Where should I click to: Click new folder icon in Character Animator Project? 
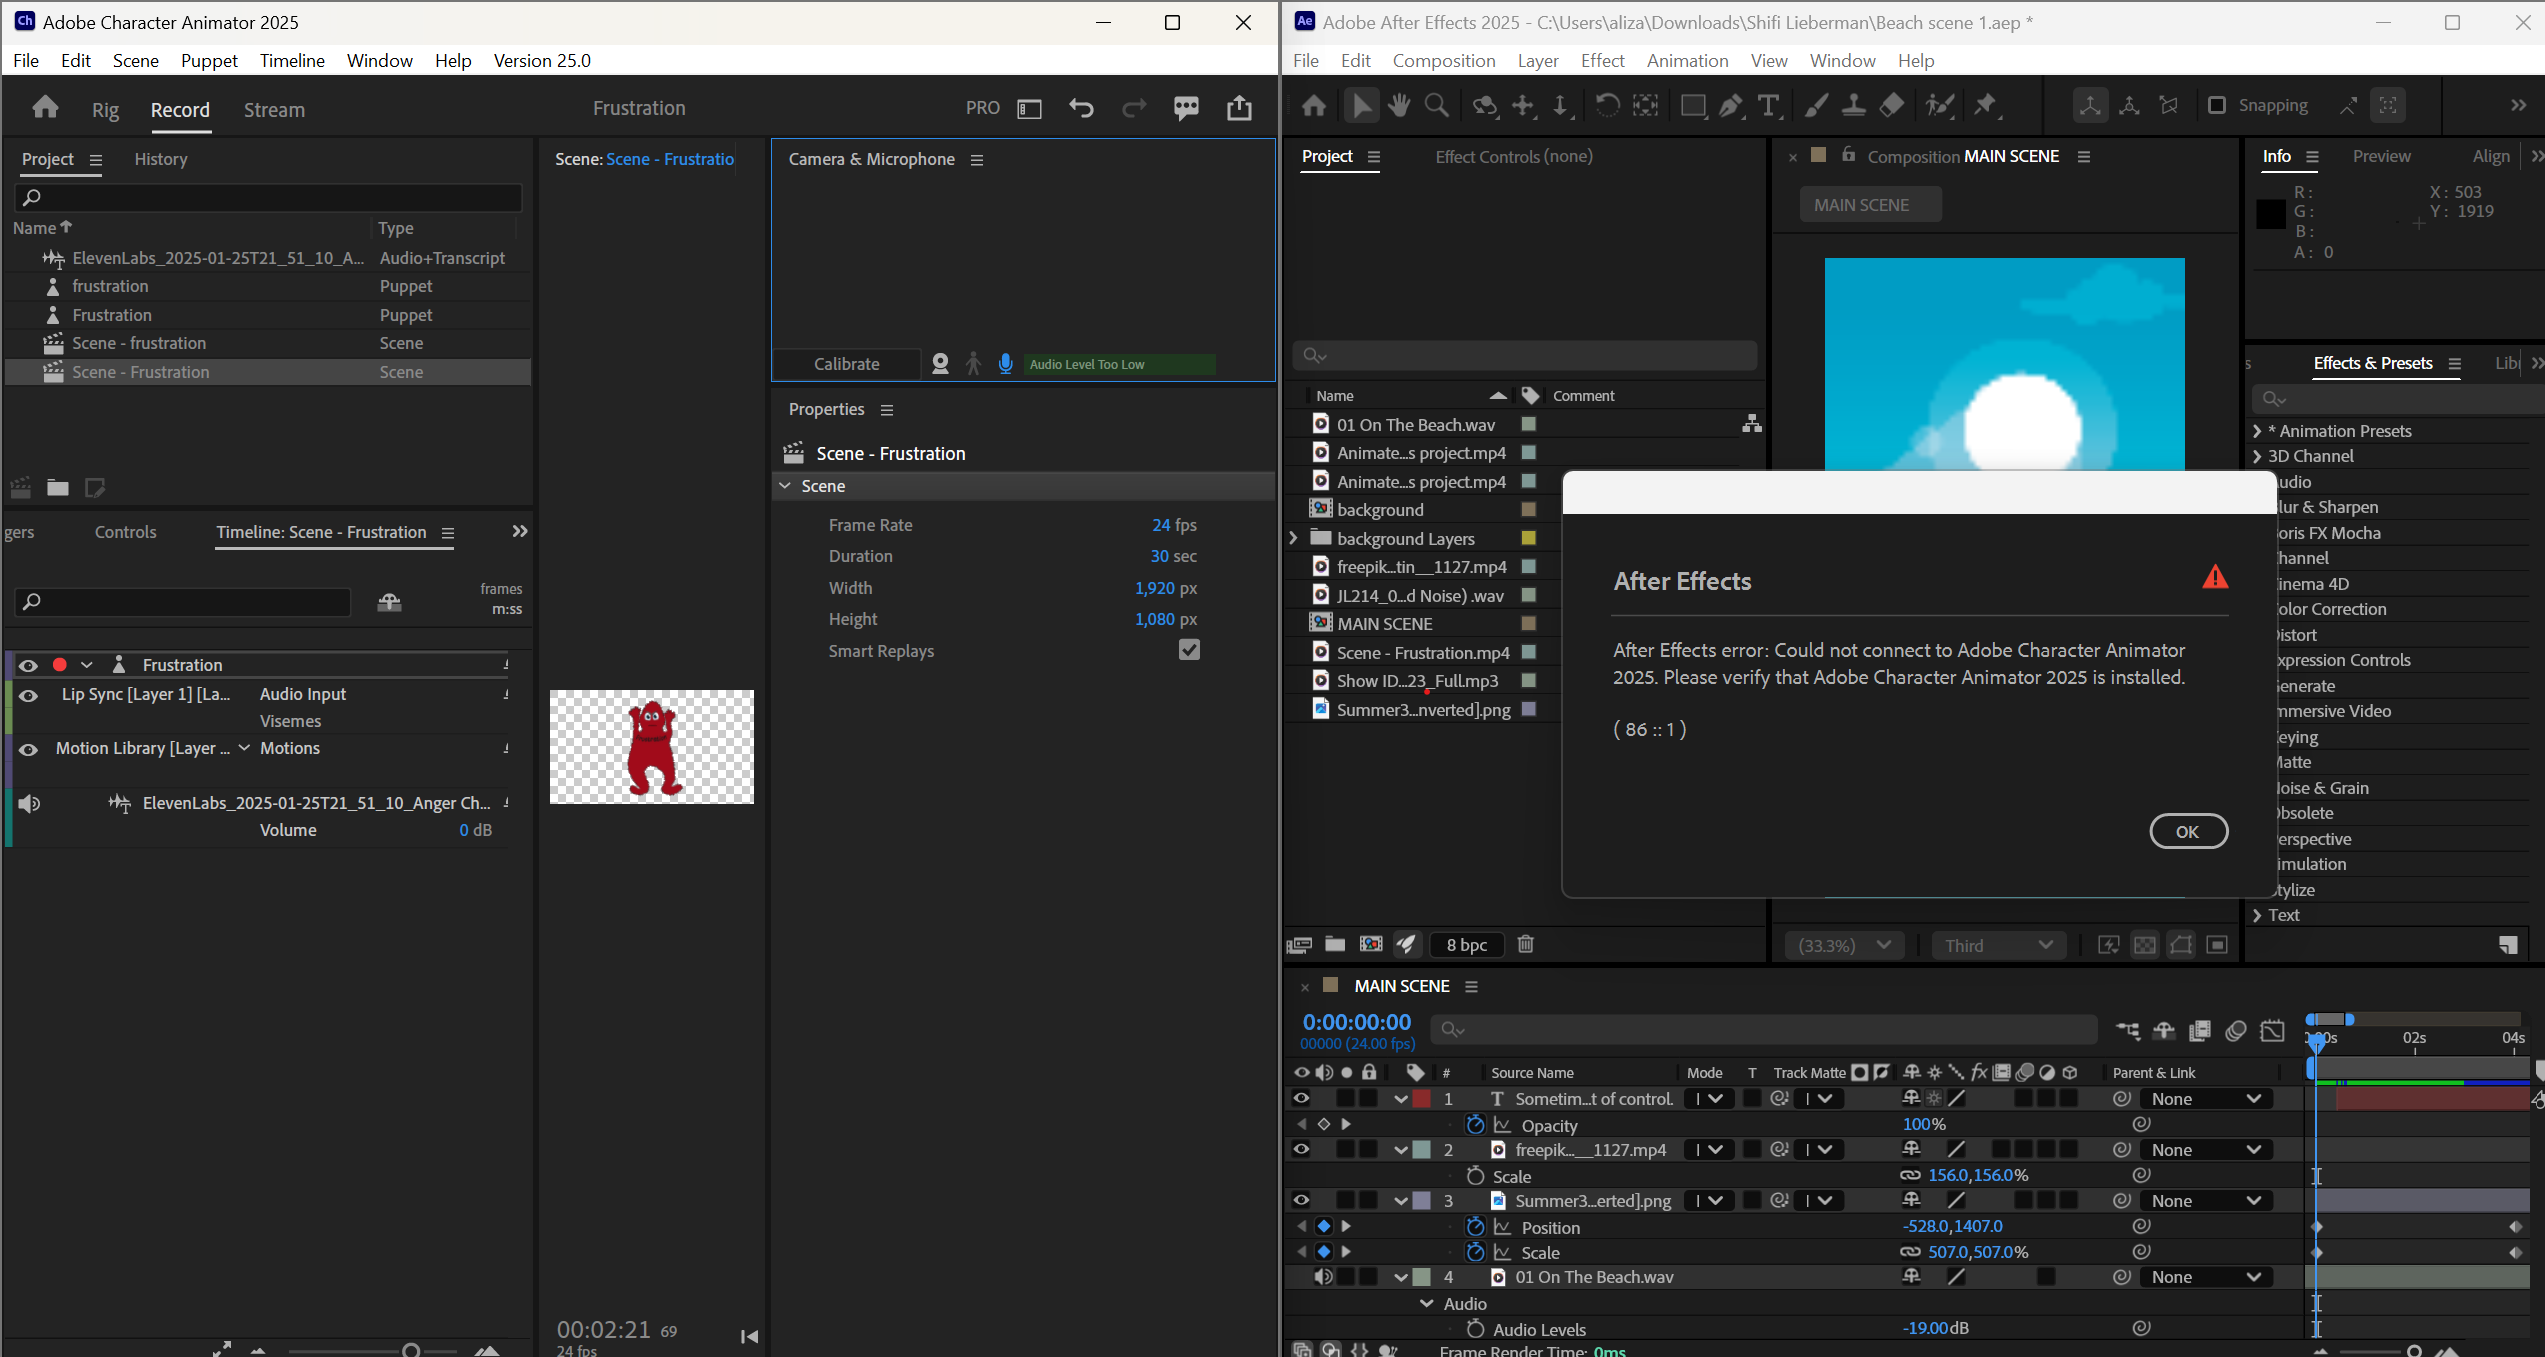[x=58, y=488]
